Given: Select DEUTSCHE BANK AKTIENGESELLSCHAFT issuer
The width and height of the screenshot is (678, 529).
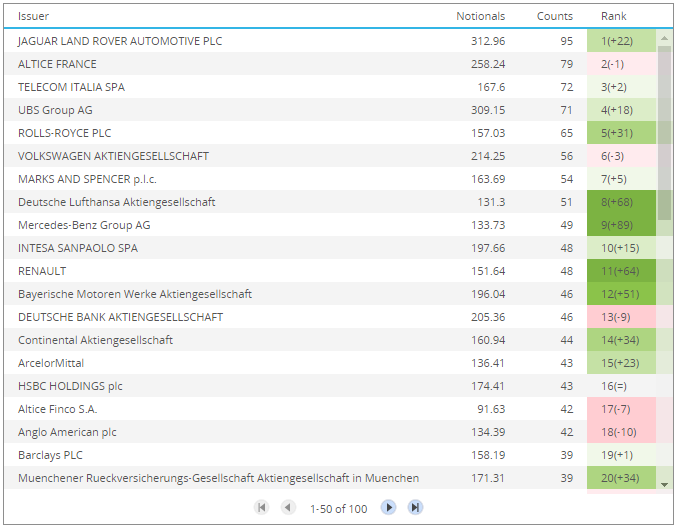Looking at the screenshot, I should click(120, 317).
